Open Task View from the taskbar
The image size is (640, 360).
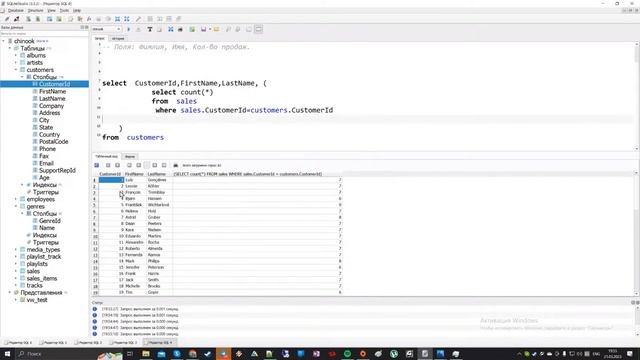point(130,354)
